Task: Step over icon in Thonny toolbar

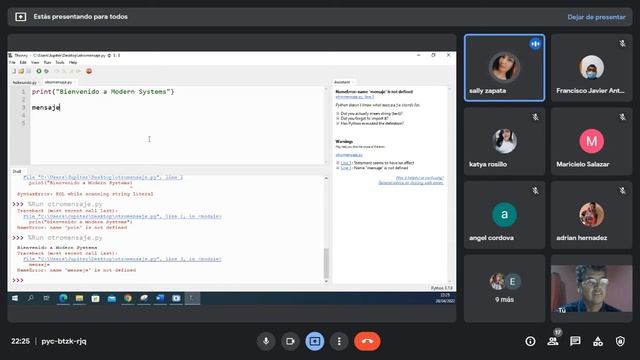Action: tap(56, 71)
